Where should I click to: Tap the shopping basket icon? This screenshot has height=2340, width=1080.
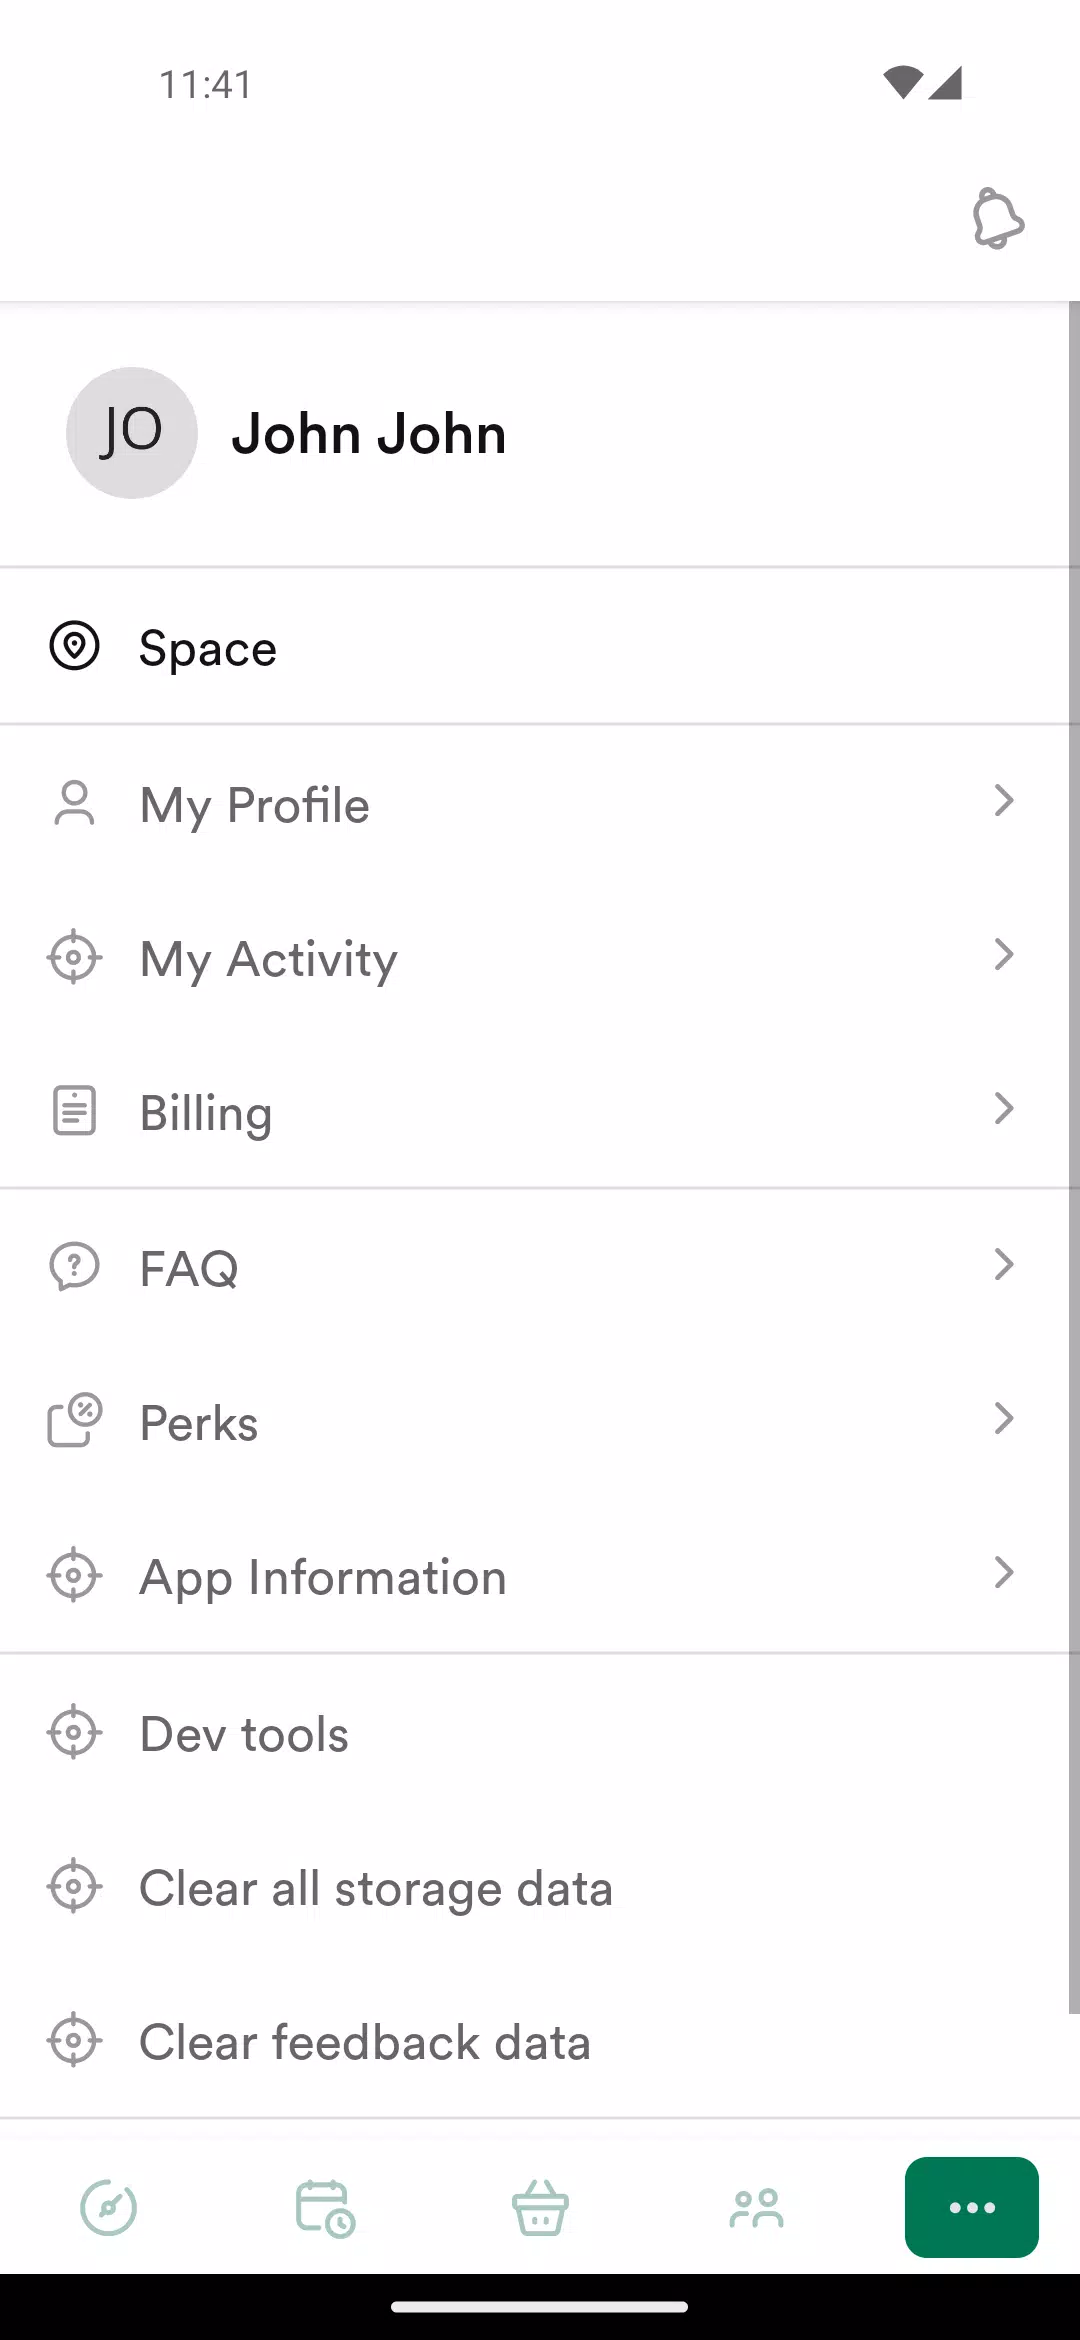[x=540, y=2207]
